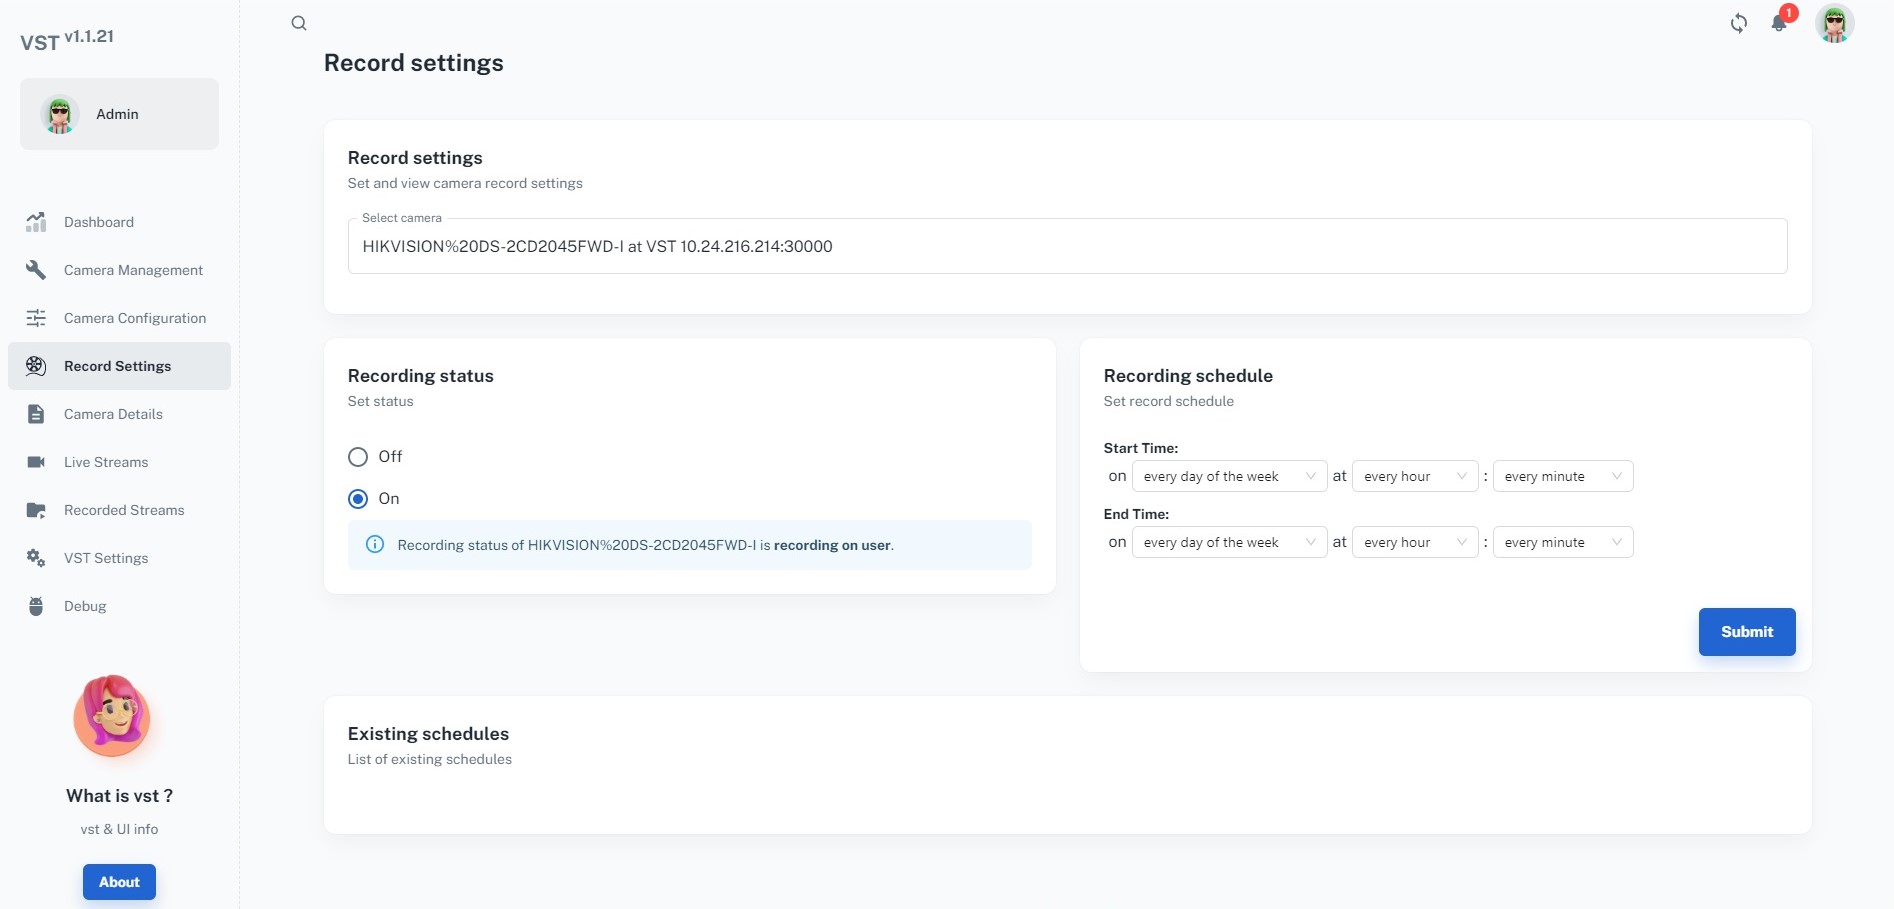
Task: Open the user avatar in top bar
Action: pos(1834,23)
